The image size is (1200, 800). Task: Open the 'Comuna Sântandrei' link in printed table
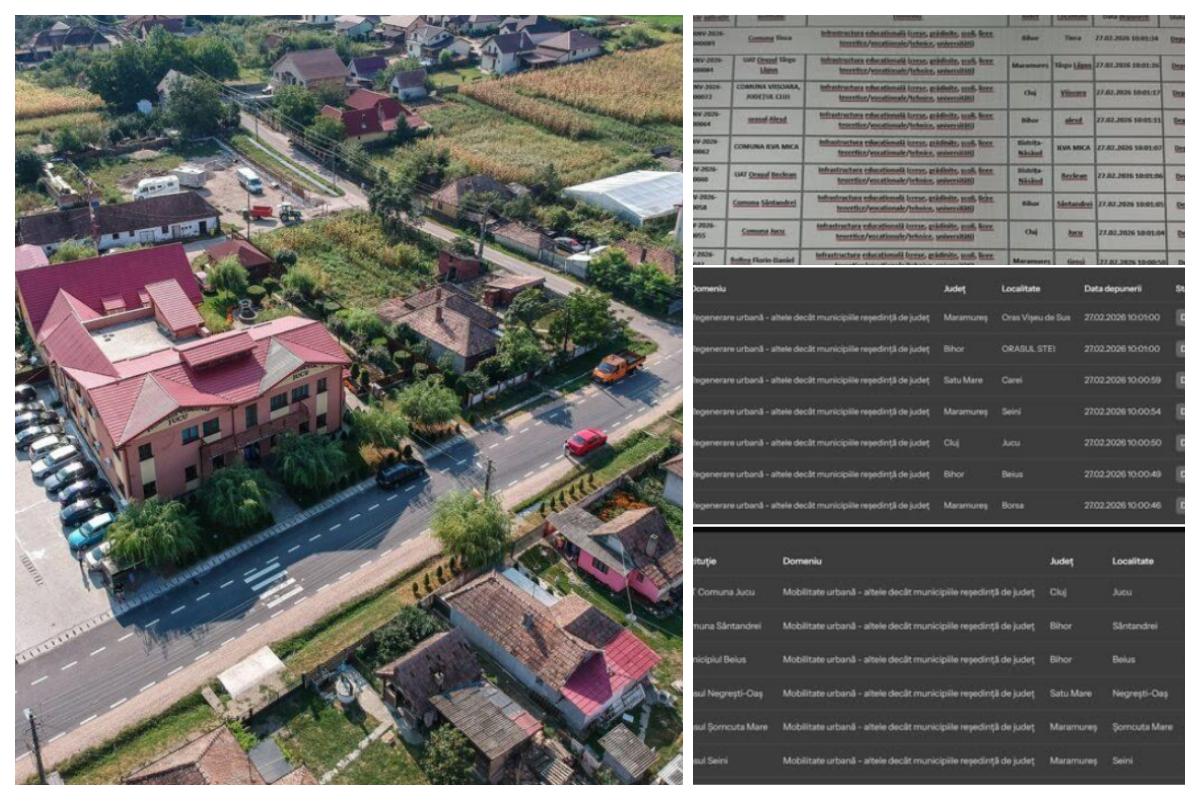(764, 203)
